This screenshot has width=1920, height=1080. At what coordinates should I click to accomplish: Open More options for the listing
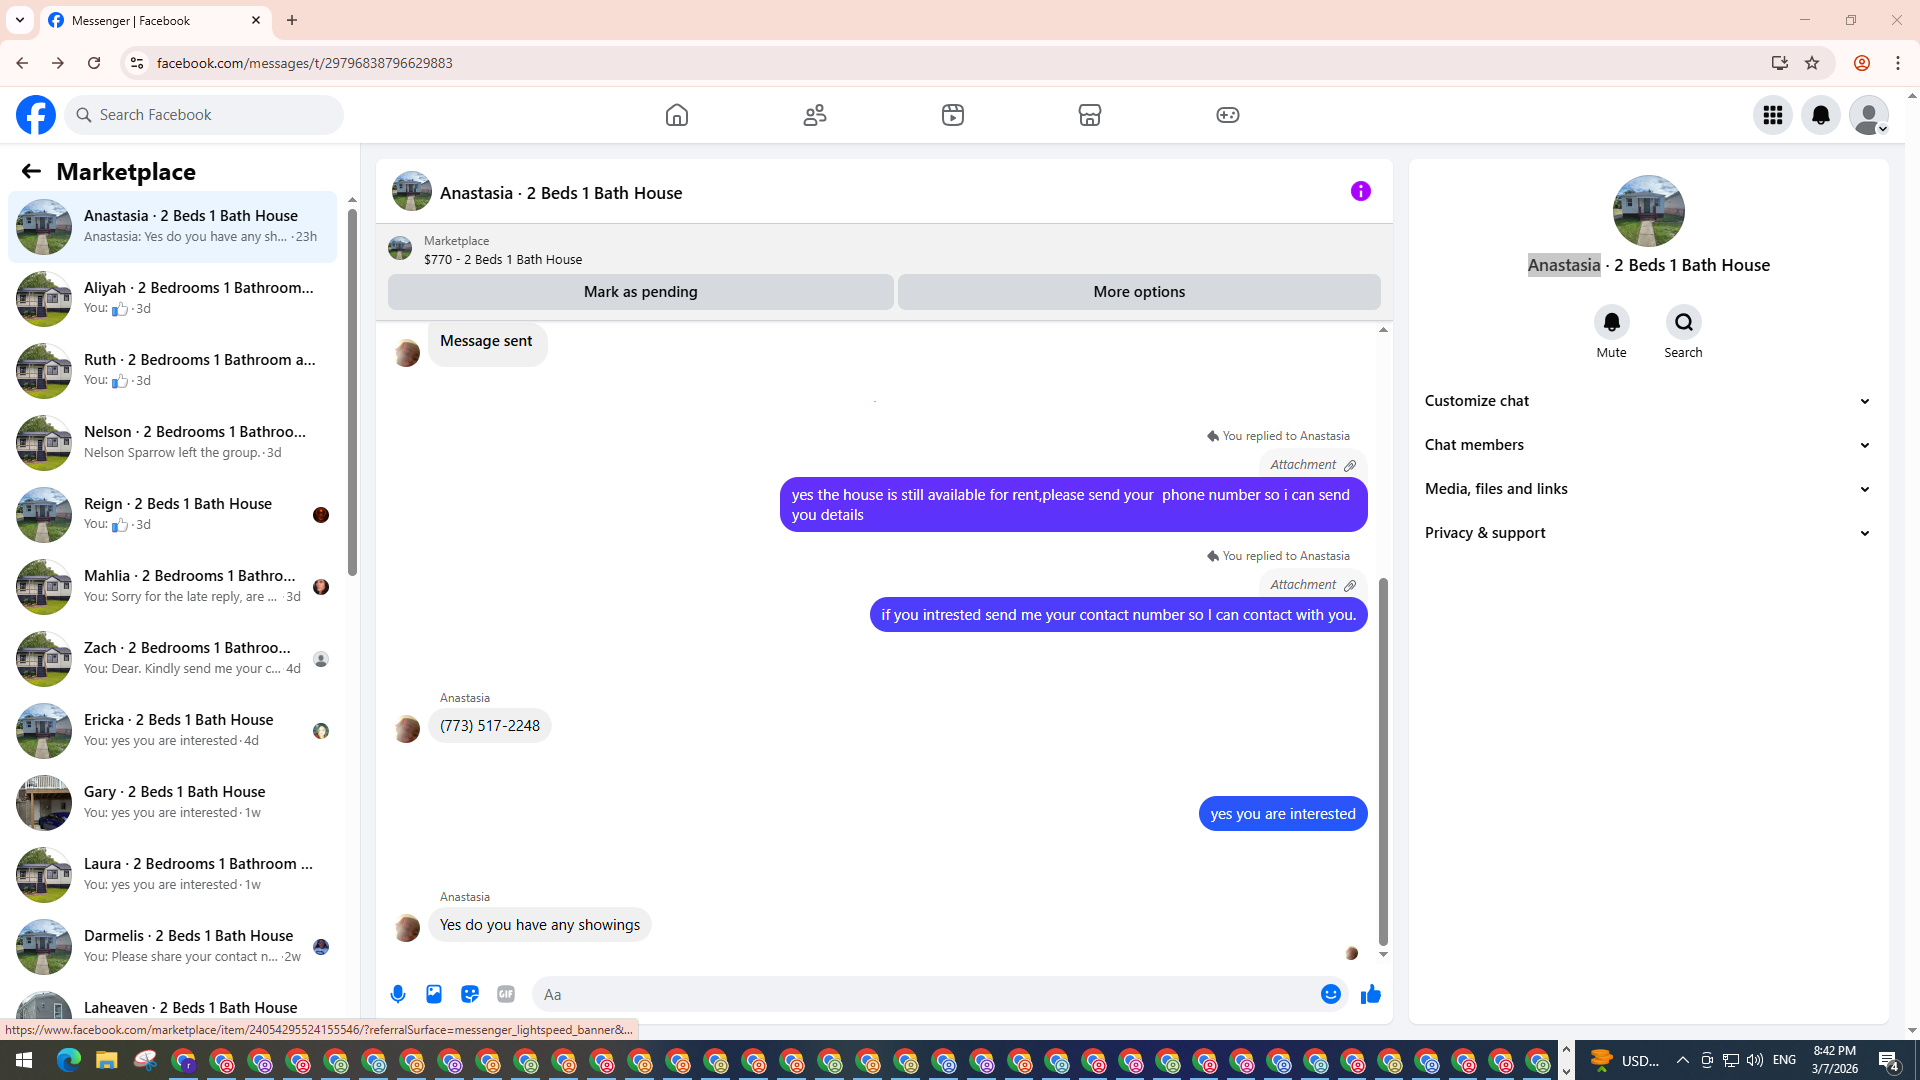(x=1139, y=292)
